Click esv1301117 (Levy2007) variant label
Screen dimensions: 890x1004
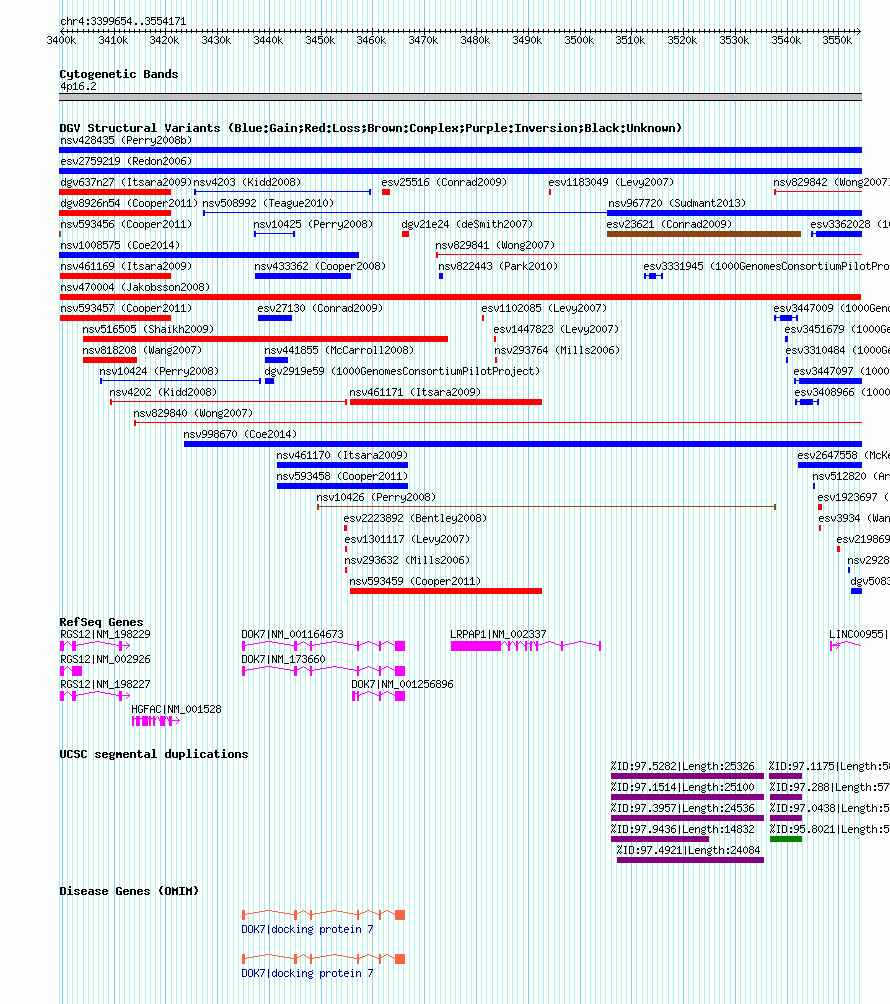[407, 540]
